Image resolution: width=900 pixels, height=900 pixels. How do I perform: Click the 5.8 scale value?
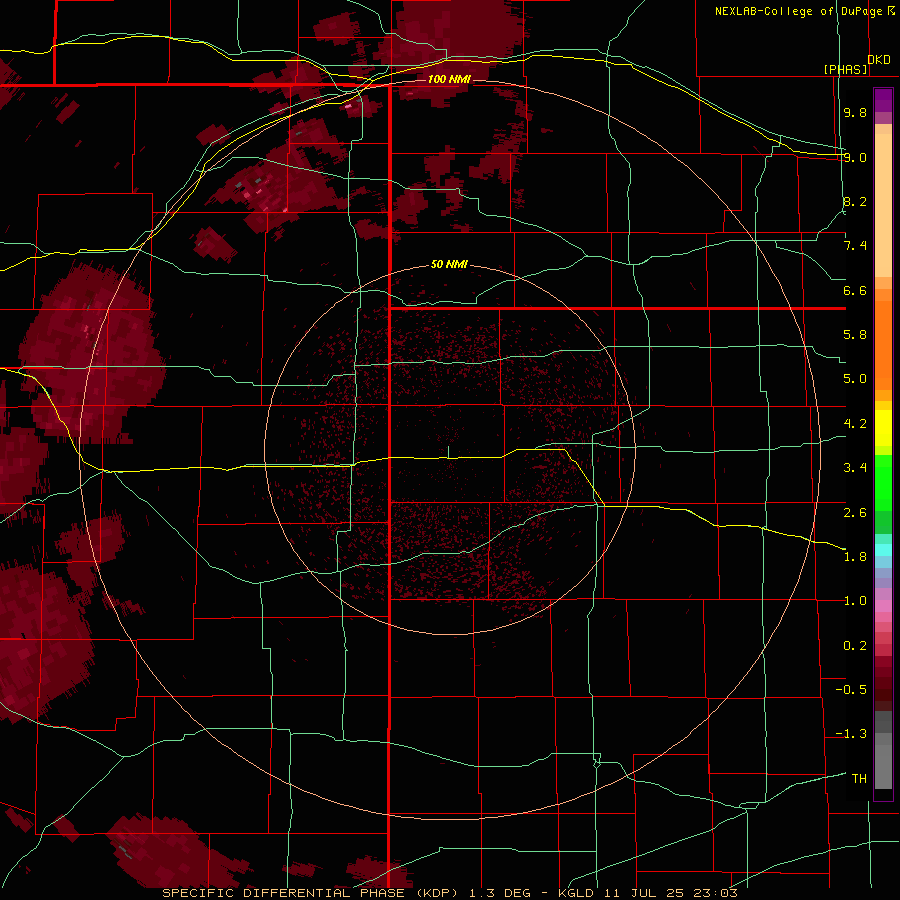(855, 335)
